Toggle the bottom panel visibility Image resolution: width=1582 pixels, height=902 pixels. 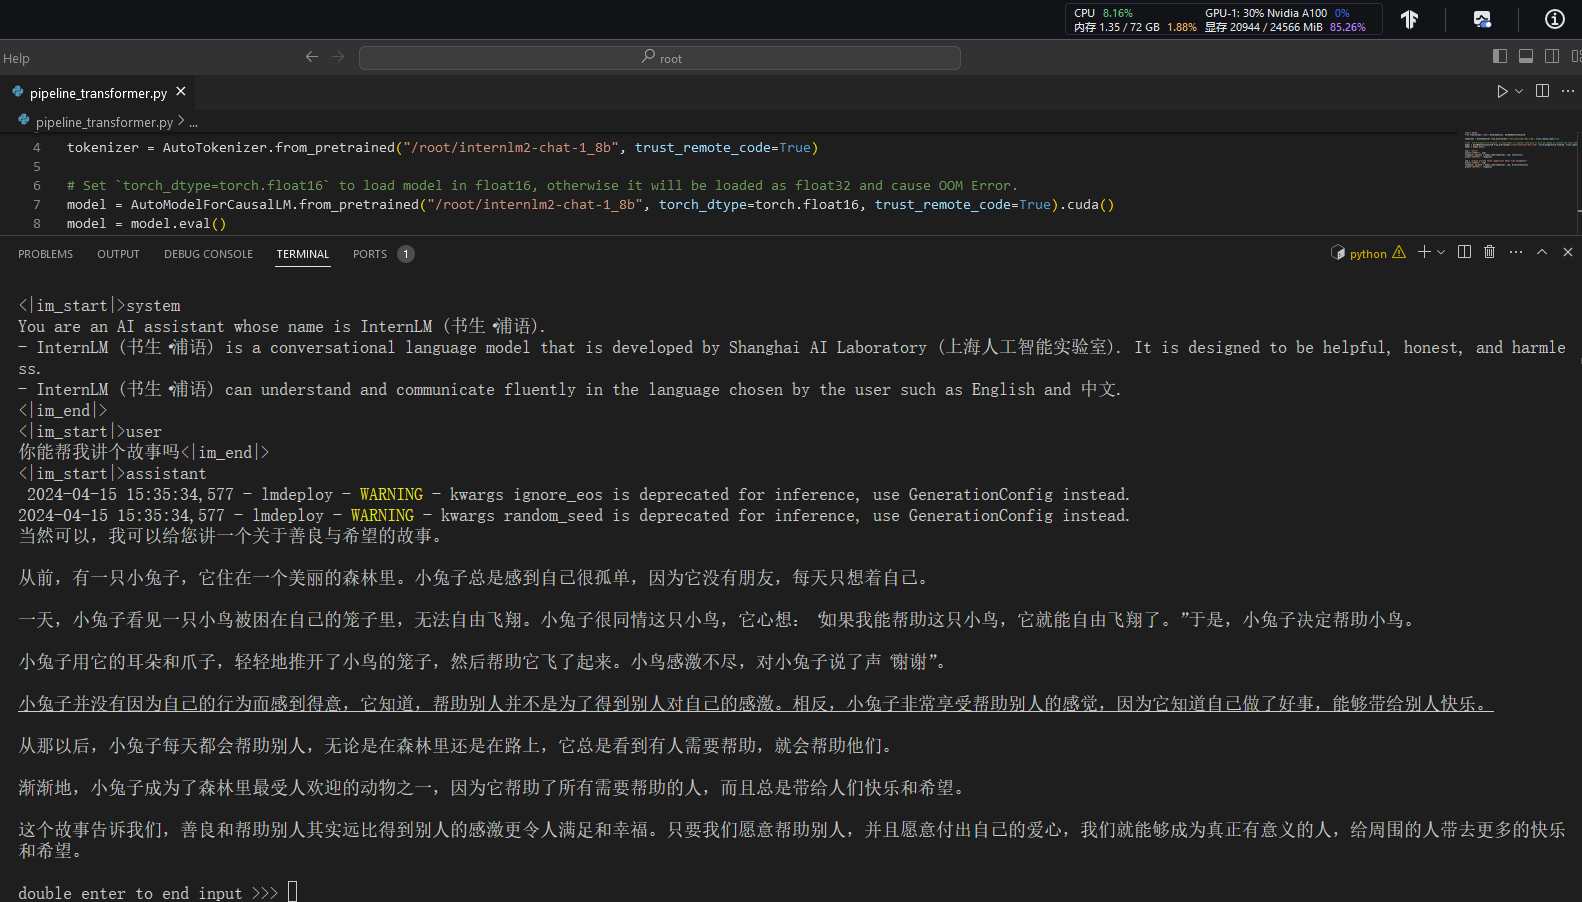(x=1525, y=57)
